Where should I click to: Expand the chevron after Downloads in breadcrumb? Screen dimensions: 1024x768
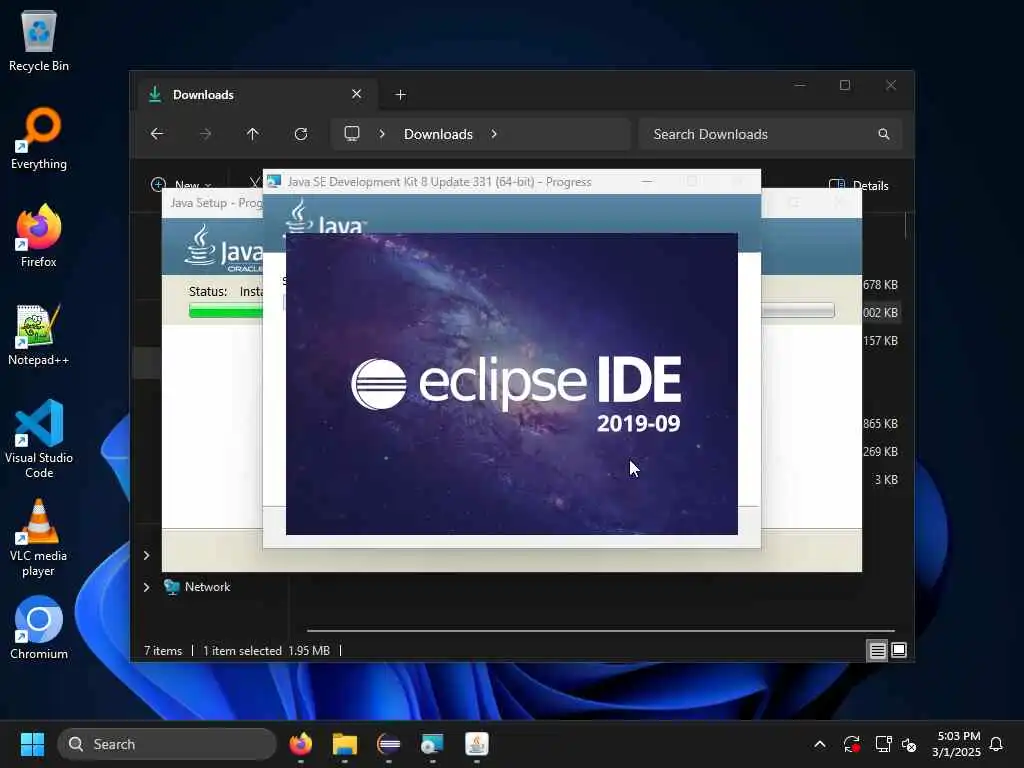[494, 134]
